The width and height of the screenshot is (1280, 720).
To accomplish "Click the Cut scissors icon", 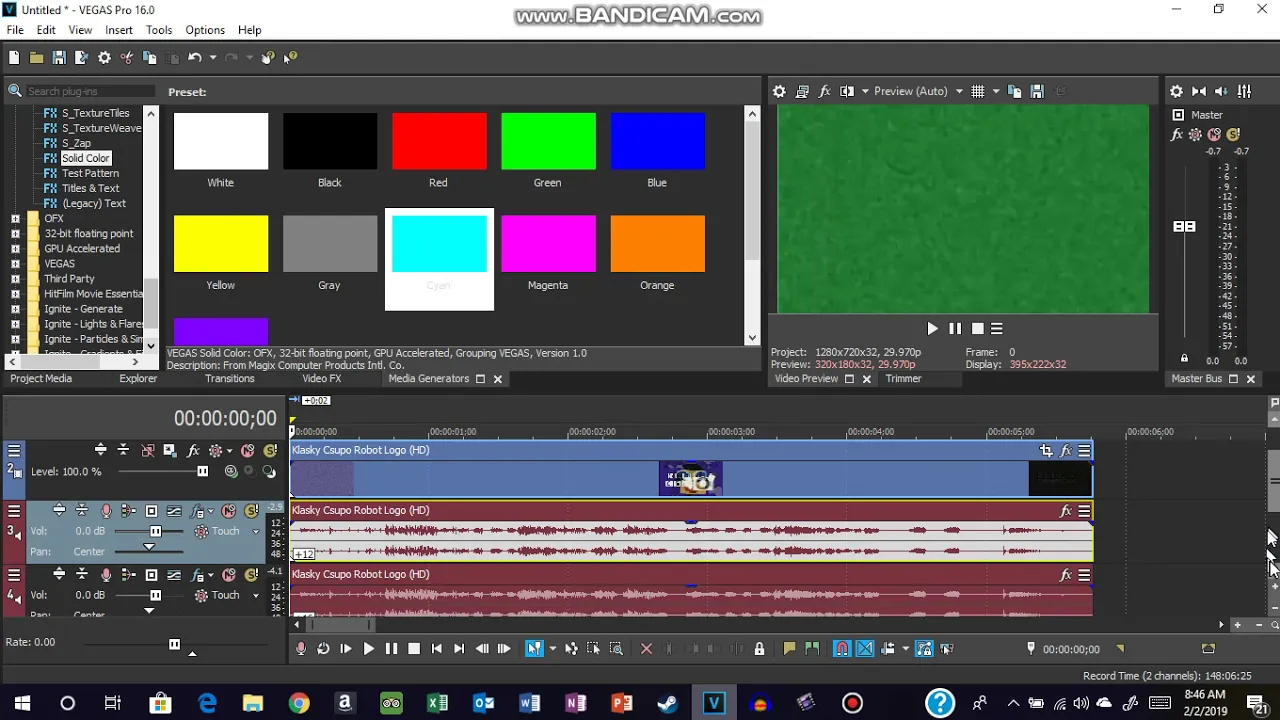I will coord(127,58).
